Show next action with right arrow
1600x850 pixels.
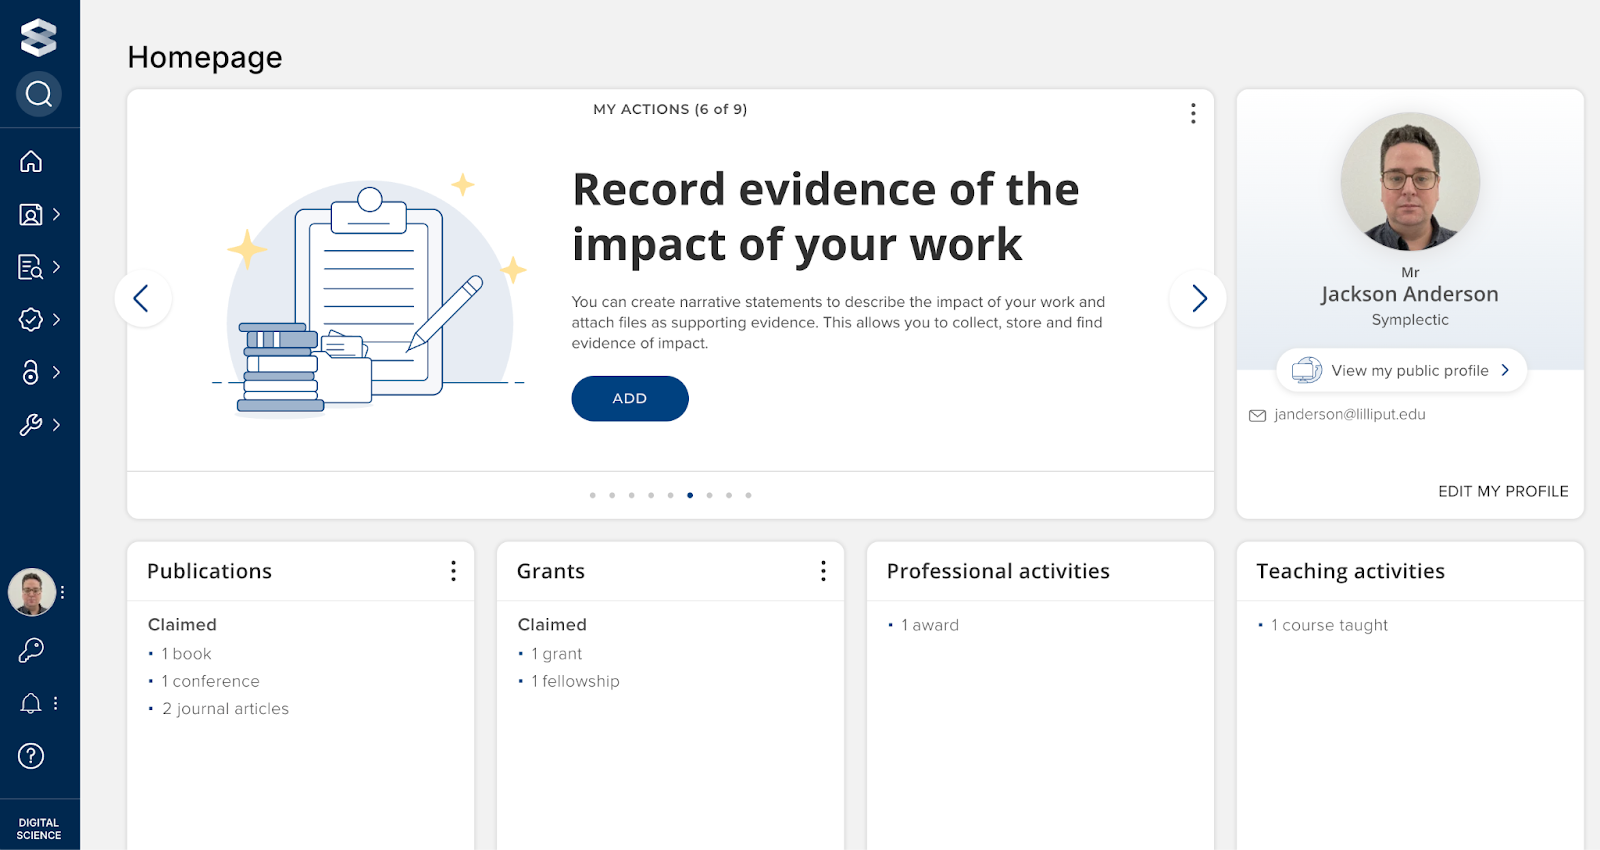pyautogui.click(x=1198, y=298)
